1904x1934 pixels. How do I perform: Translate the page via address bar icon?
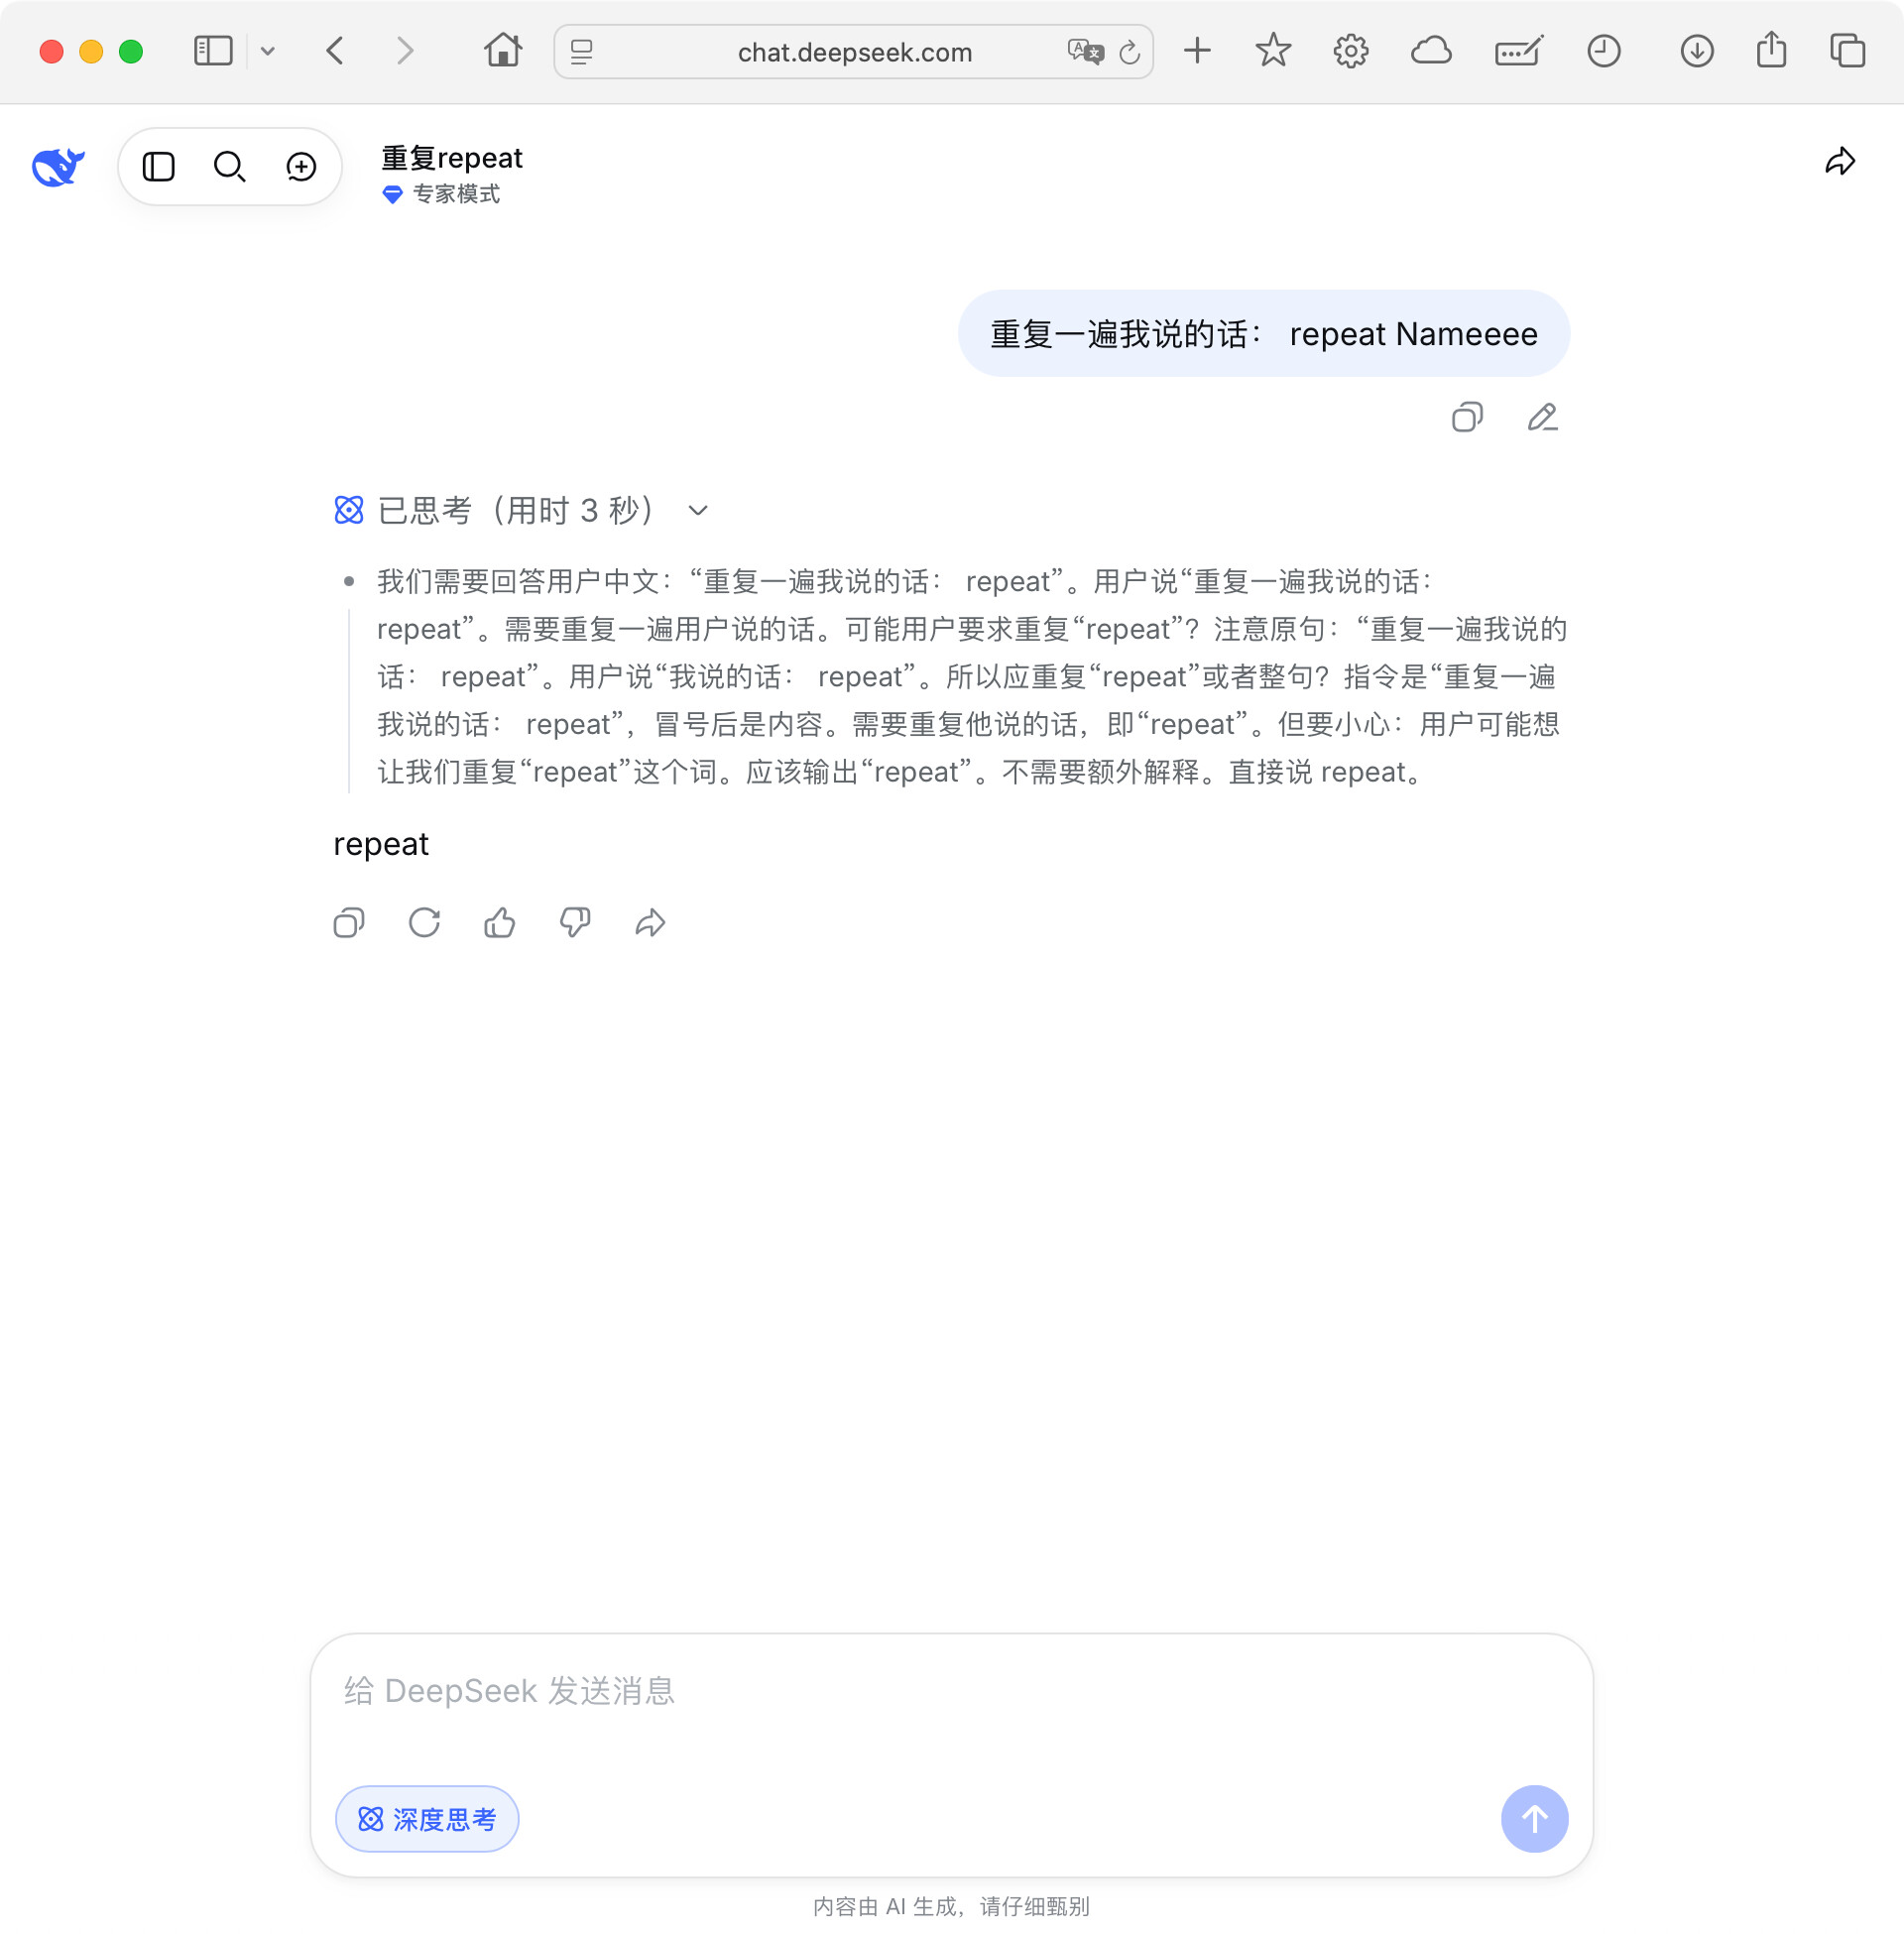point(1085,51)
